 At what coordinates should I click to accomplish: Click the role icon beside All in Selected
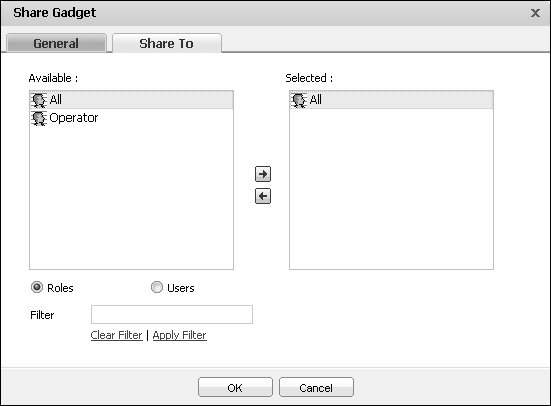click(x=299, y=100)
